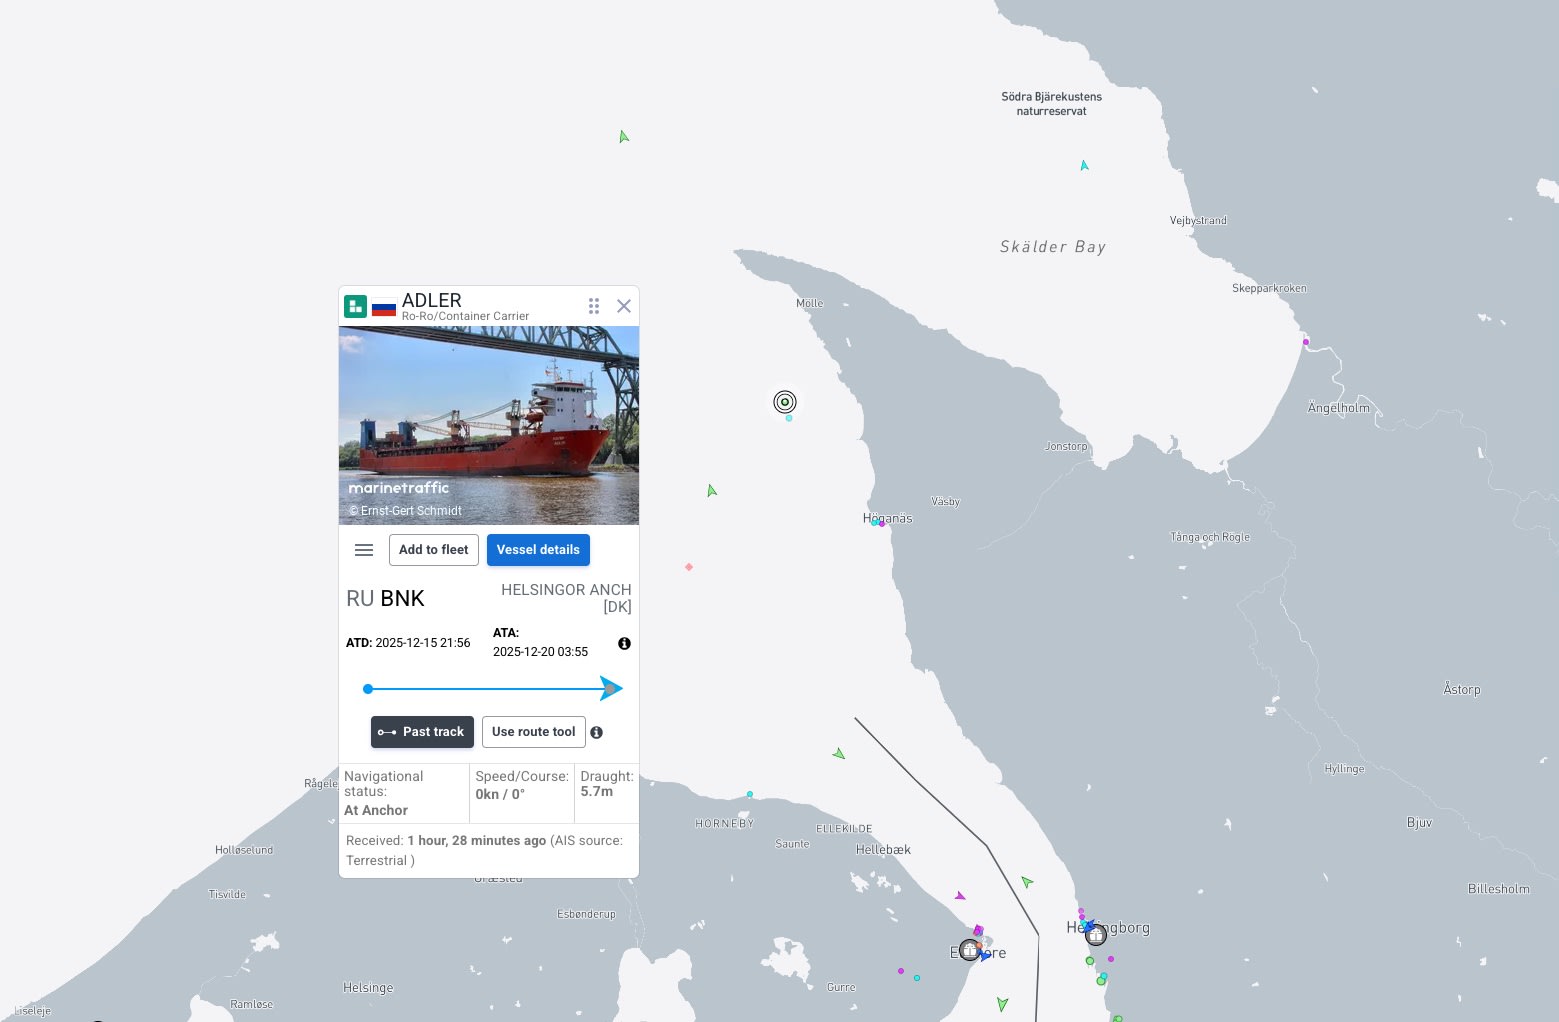
Task: Select the port icon at Helsingør
Action: click(969, 950)
